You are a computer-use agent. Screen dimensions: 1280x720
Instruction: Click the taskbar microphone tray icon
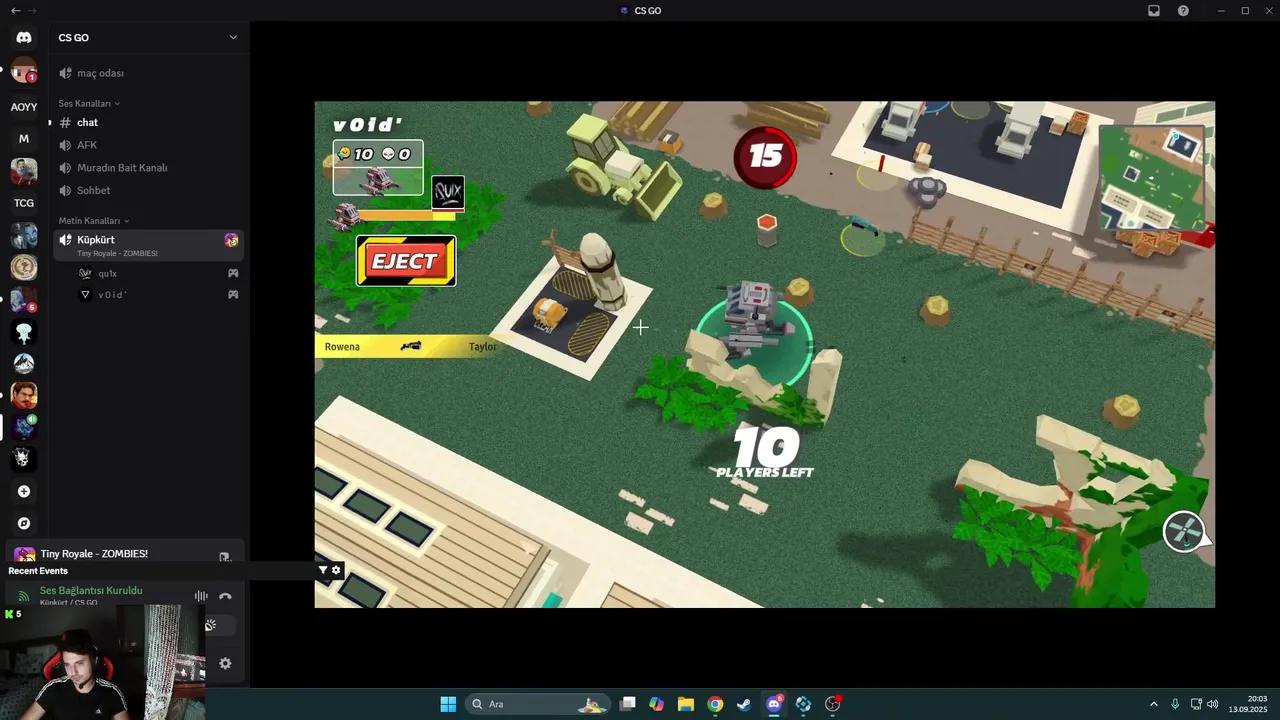click(1175, 704)
